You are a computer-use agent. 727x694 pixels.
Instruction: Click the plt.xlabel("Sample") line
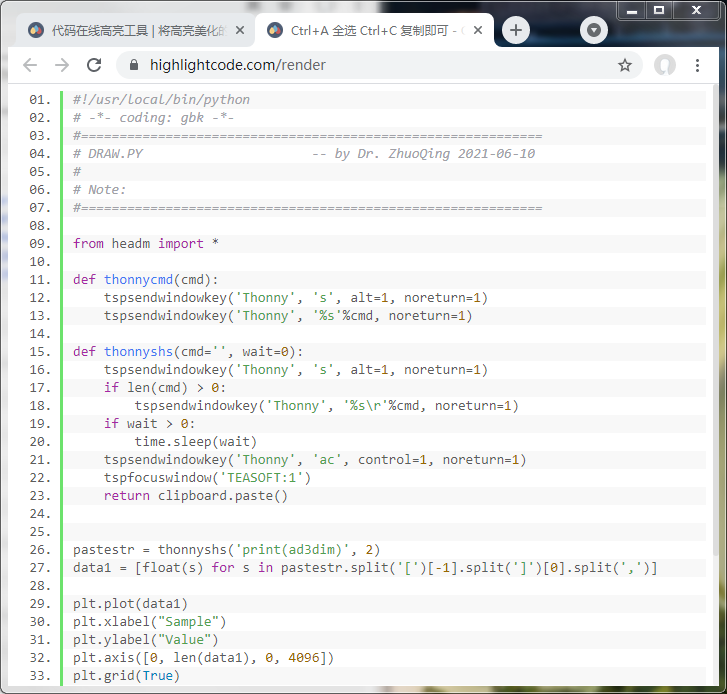click(x=149, y=622)
